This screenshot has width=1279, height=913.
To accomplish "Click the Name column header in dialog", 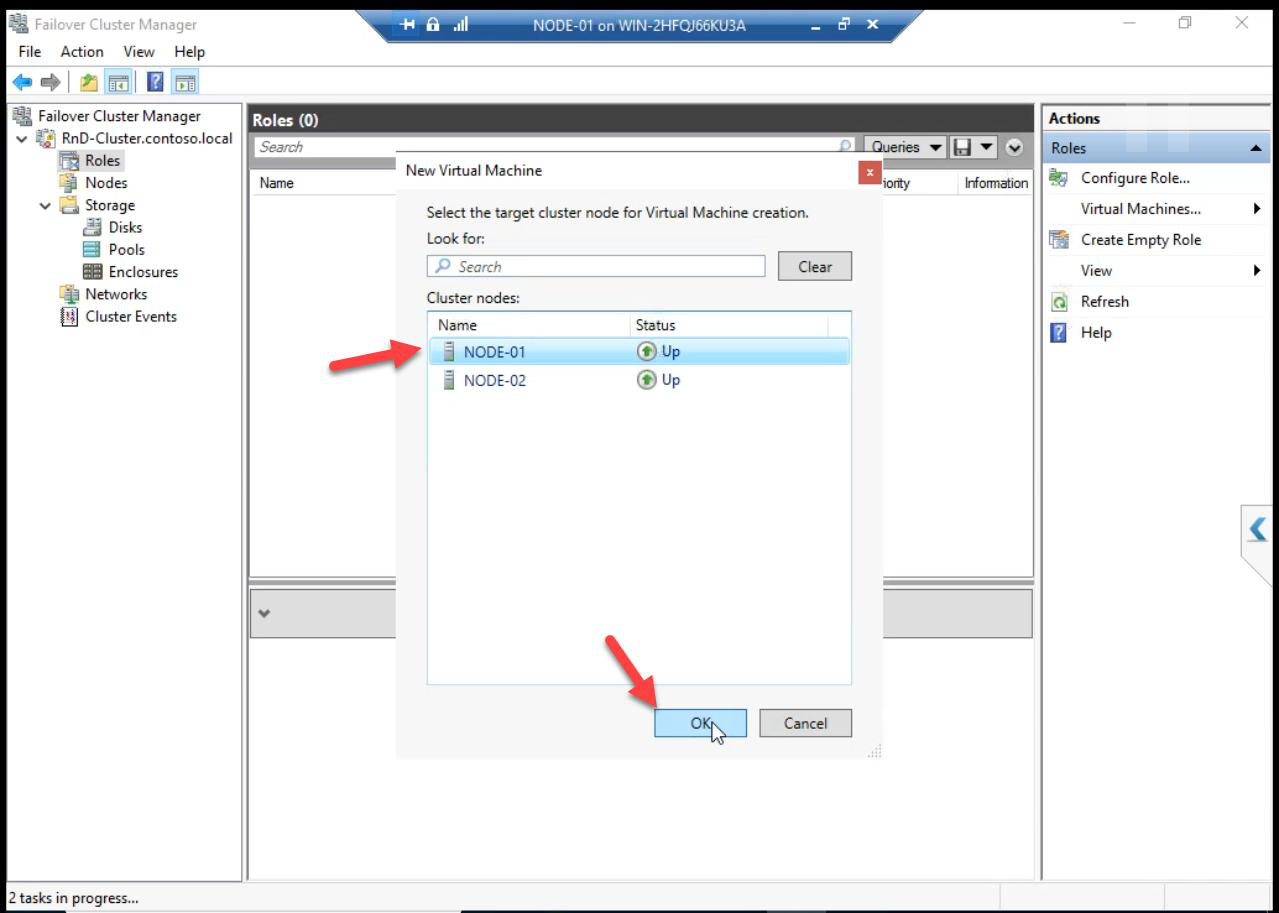I will (x=457, y=325).
